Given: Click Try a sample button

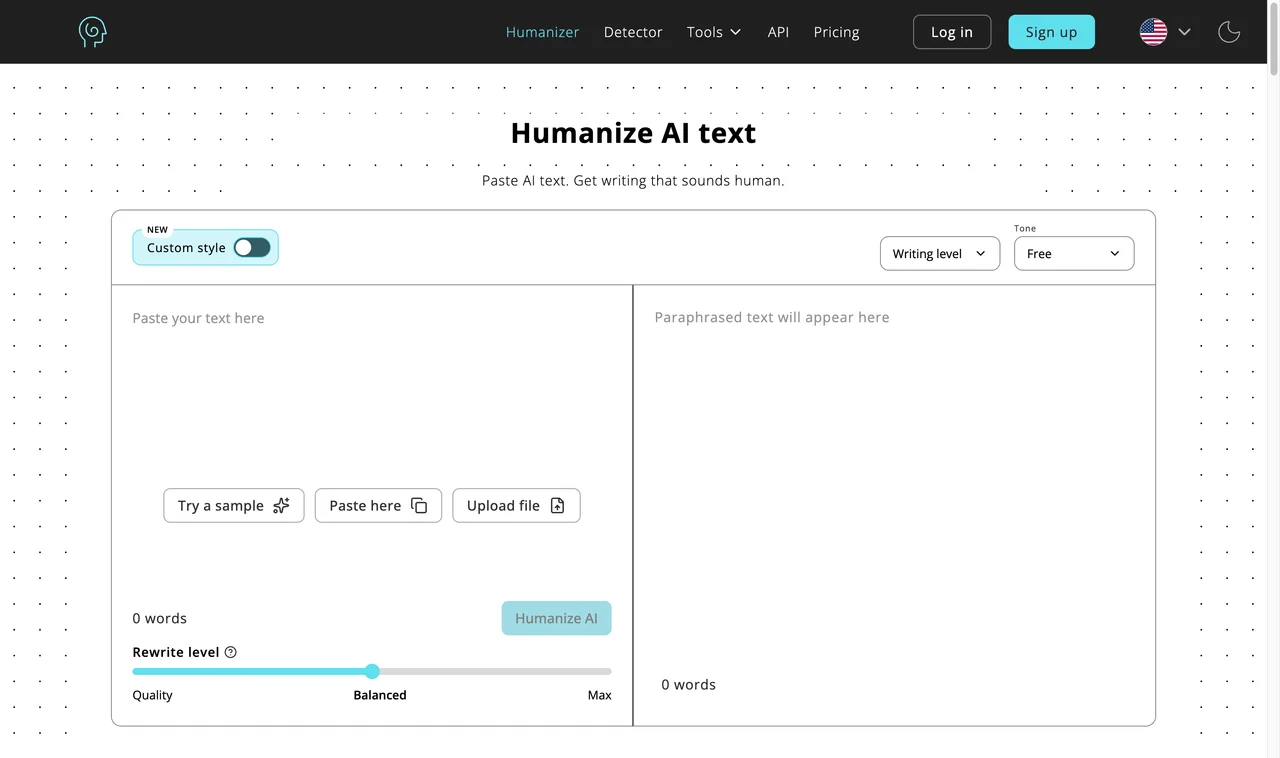Looking at the screenshot, I should tap(234, 506).
